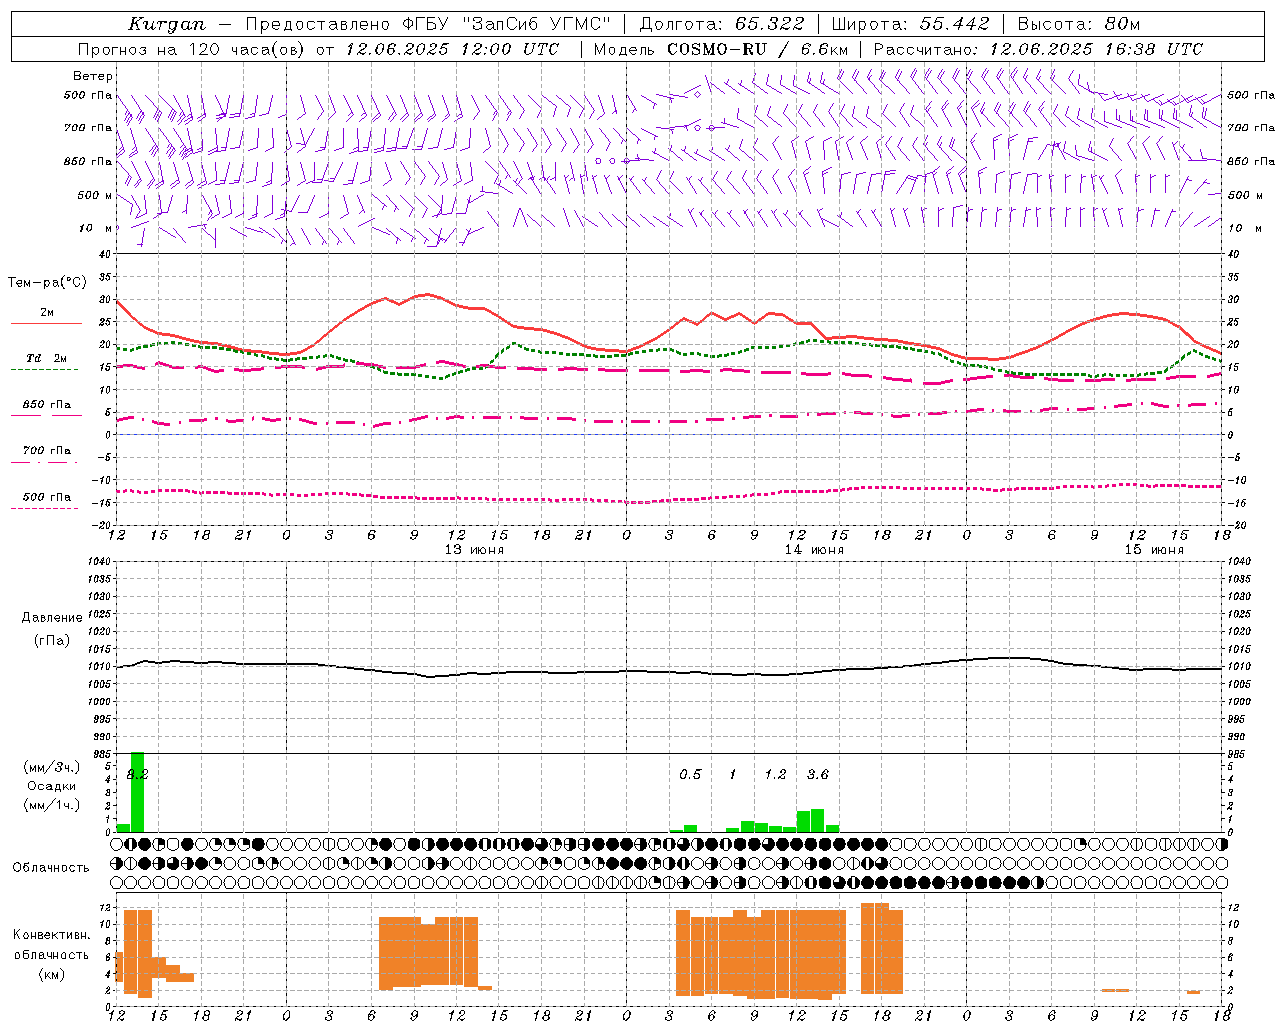Click the calculation time 16:38 UTC

point(1154,49)
